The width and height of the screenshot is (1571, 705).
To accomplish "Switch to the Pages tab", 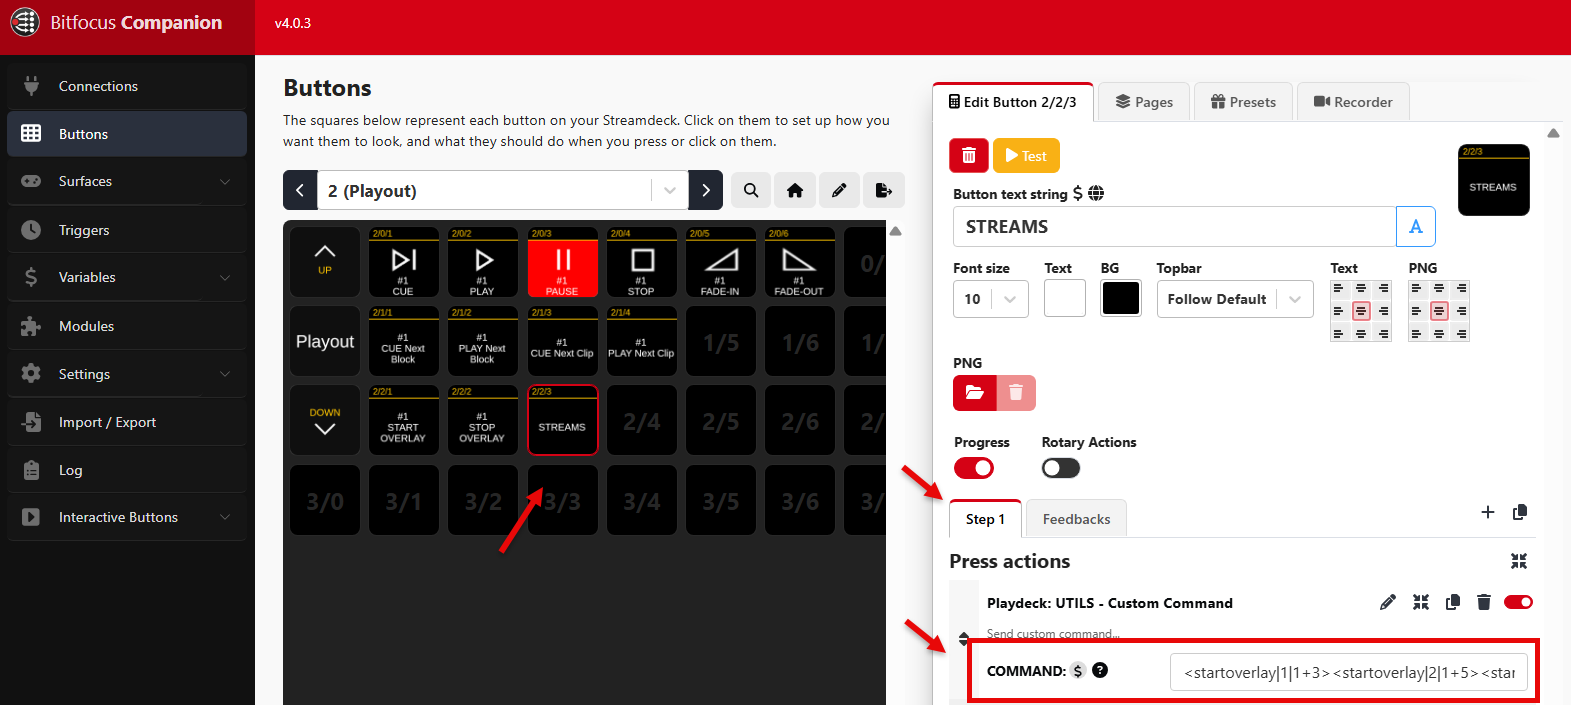I will [x=1144, y=102].
